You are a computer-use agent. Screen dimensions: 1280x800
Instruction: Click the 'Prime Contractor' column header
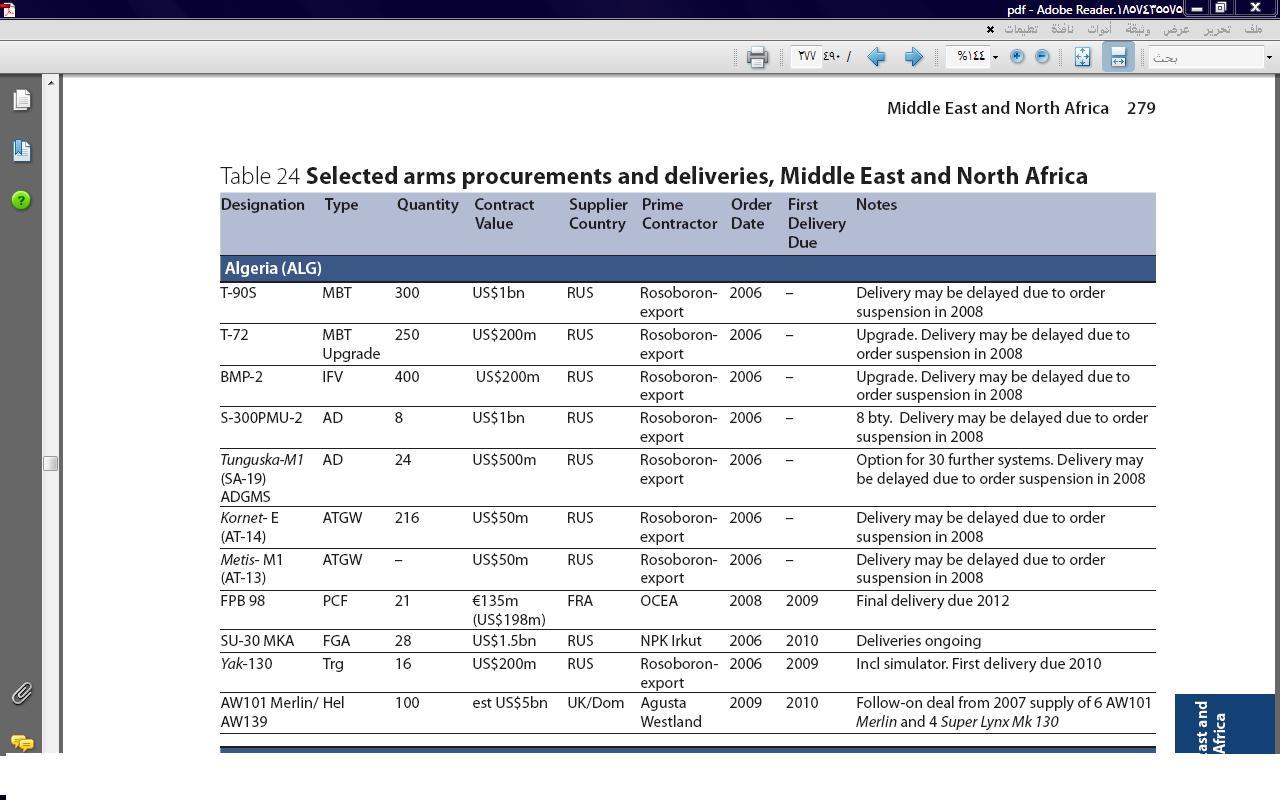[x=679, y=214]
